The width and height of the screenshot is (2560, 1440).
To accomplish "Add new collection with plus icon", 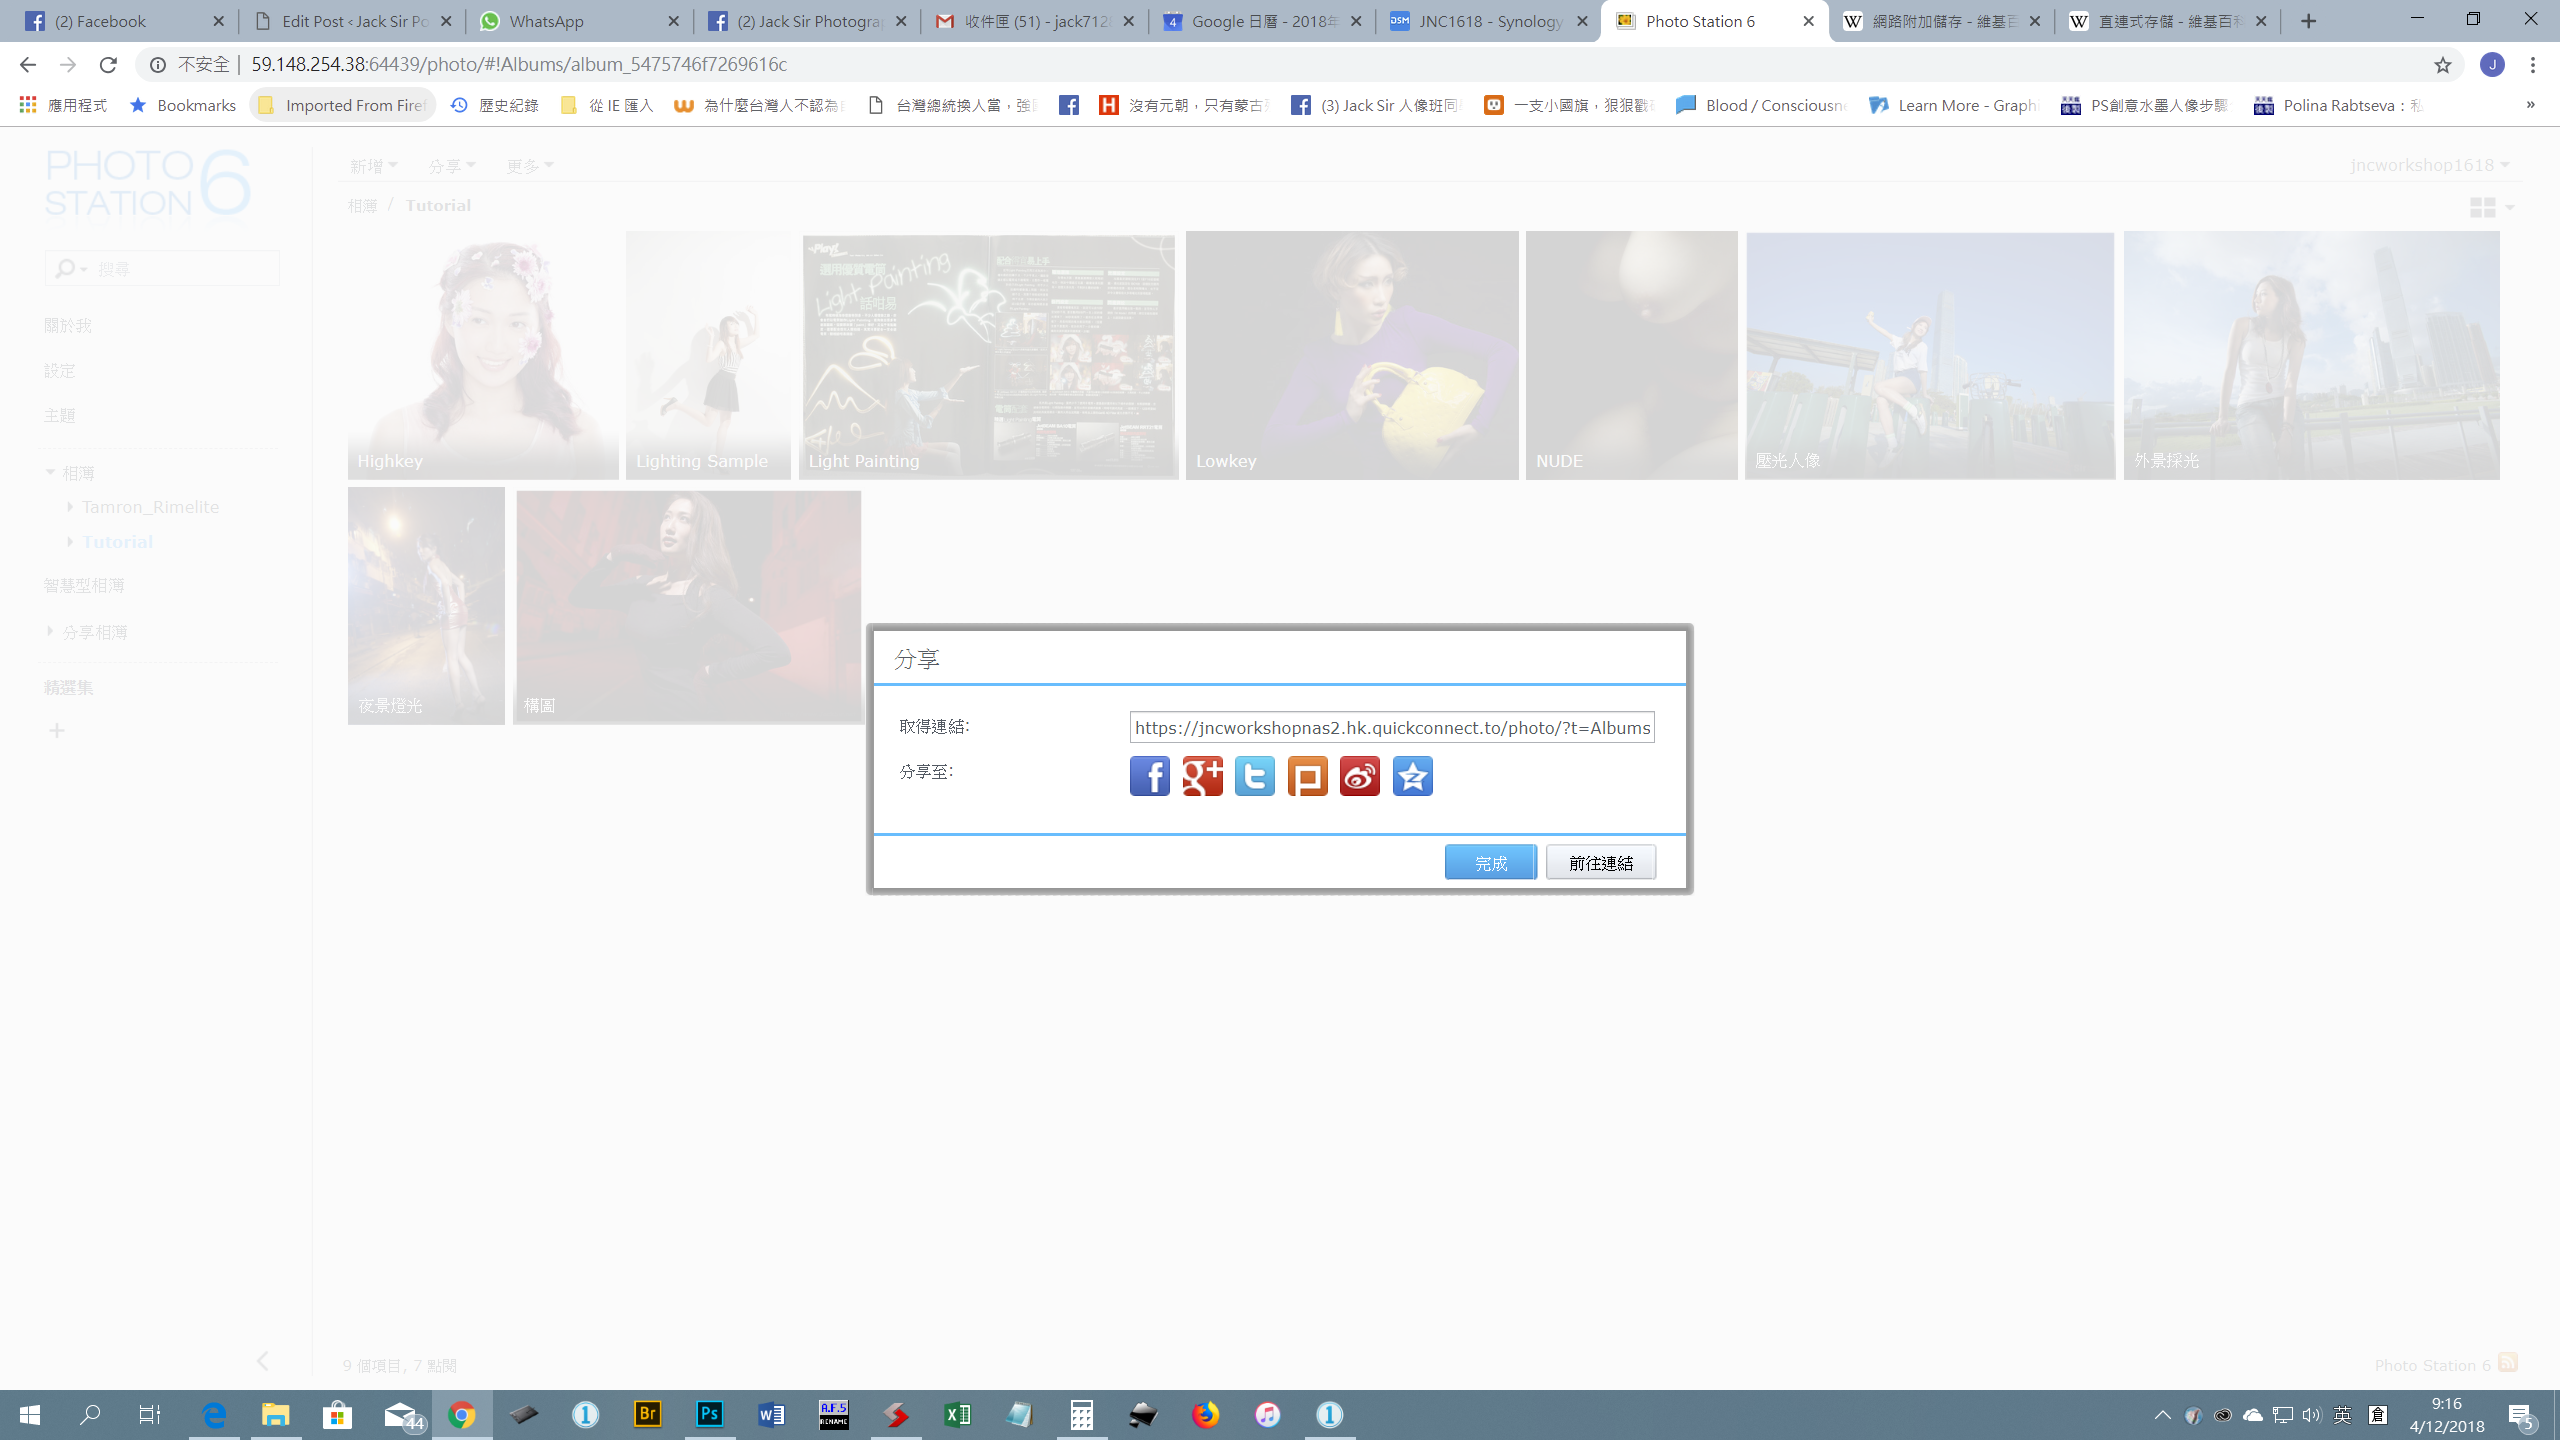I will (57, 731).
